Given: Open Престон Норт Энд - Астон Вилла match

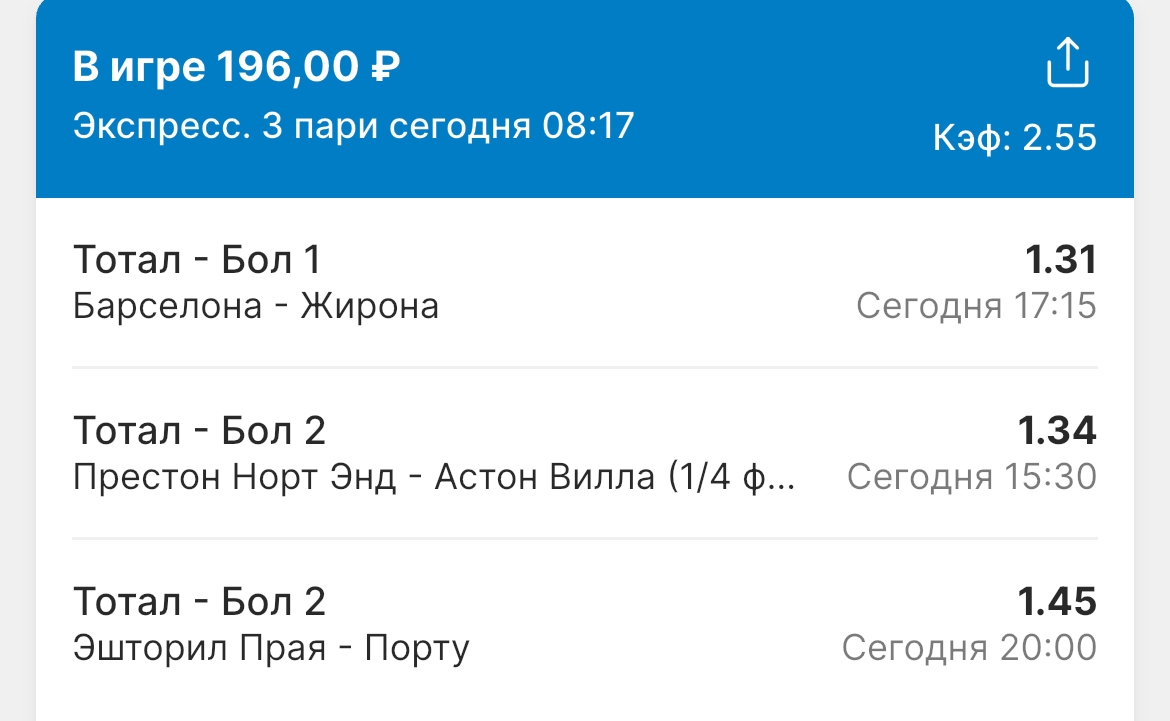Looking at the screenshot, I should tap(585, 453).
